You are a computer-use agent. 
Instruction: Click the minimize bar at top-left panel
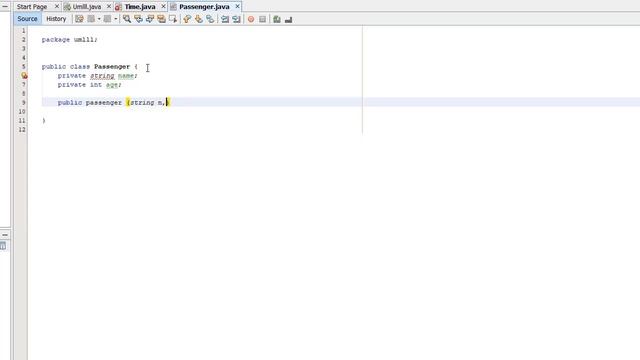pos(5,6)
